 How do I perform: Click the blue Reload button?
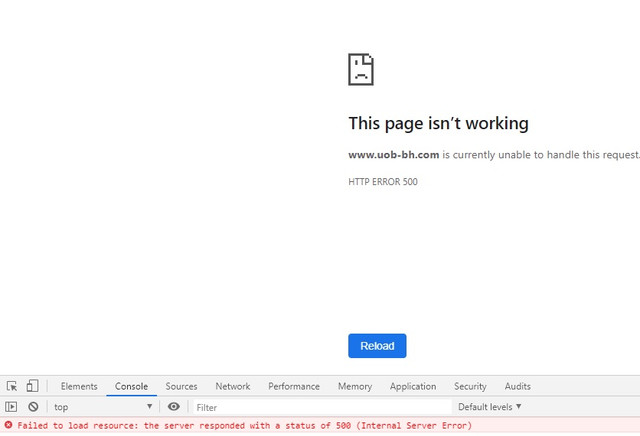(x=377, y=346)
